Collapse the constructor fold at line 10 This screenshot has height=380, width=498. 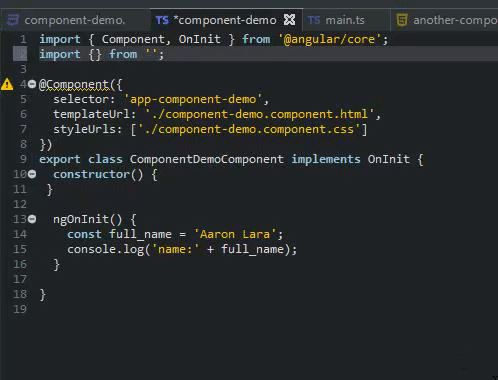pyautogui.click(x=32, y=174)
